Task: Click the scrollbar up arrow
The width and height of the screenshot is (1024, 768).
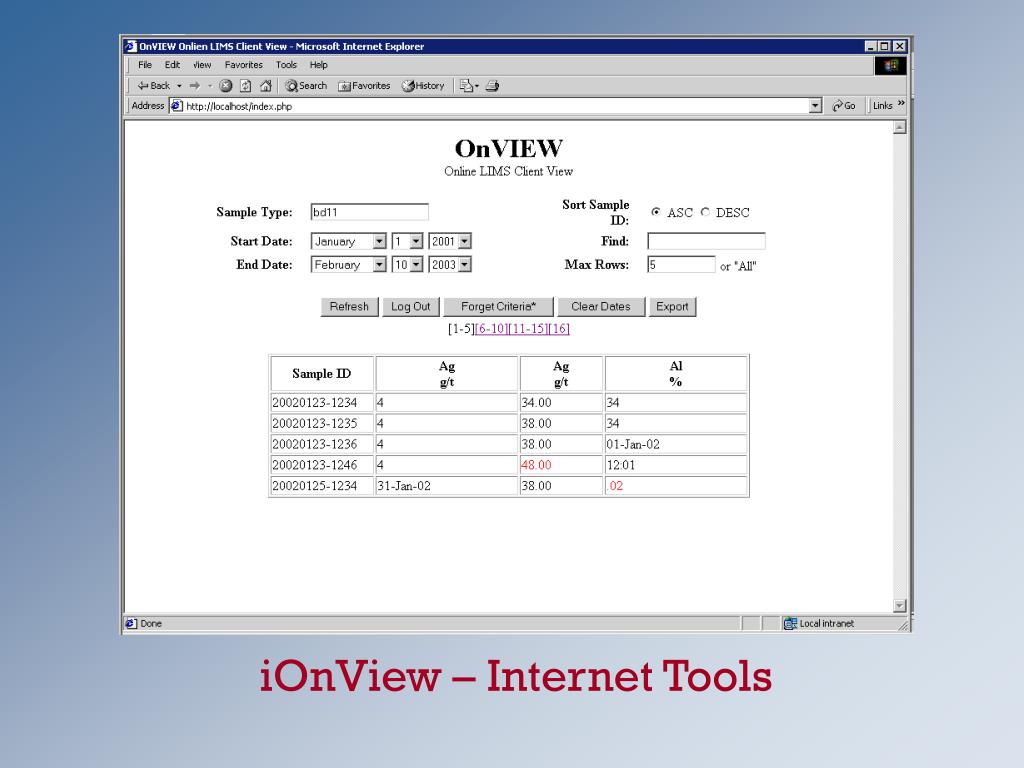Action: tap(900, 127)
